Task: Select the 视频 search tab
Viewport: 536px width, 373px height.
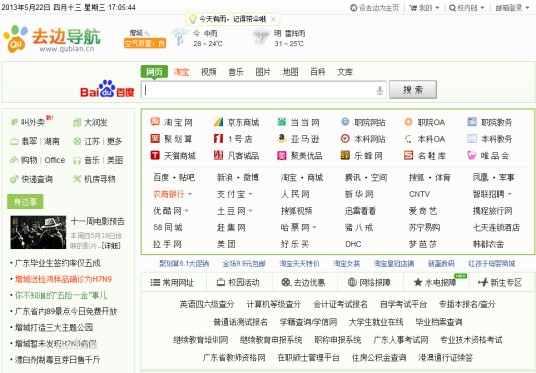Action: [x=209, y=72]
